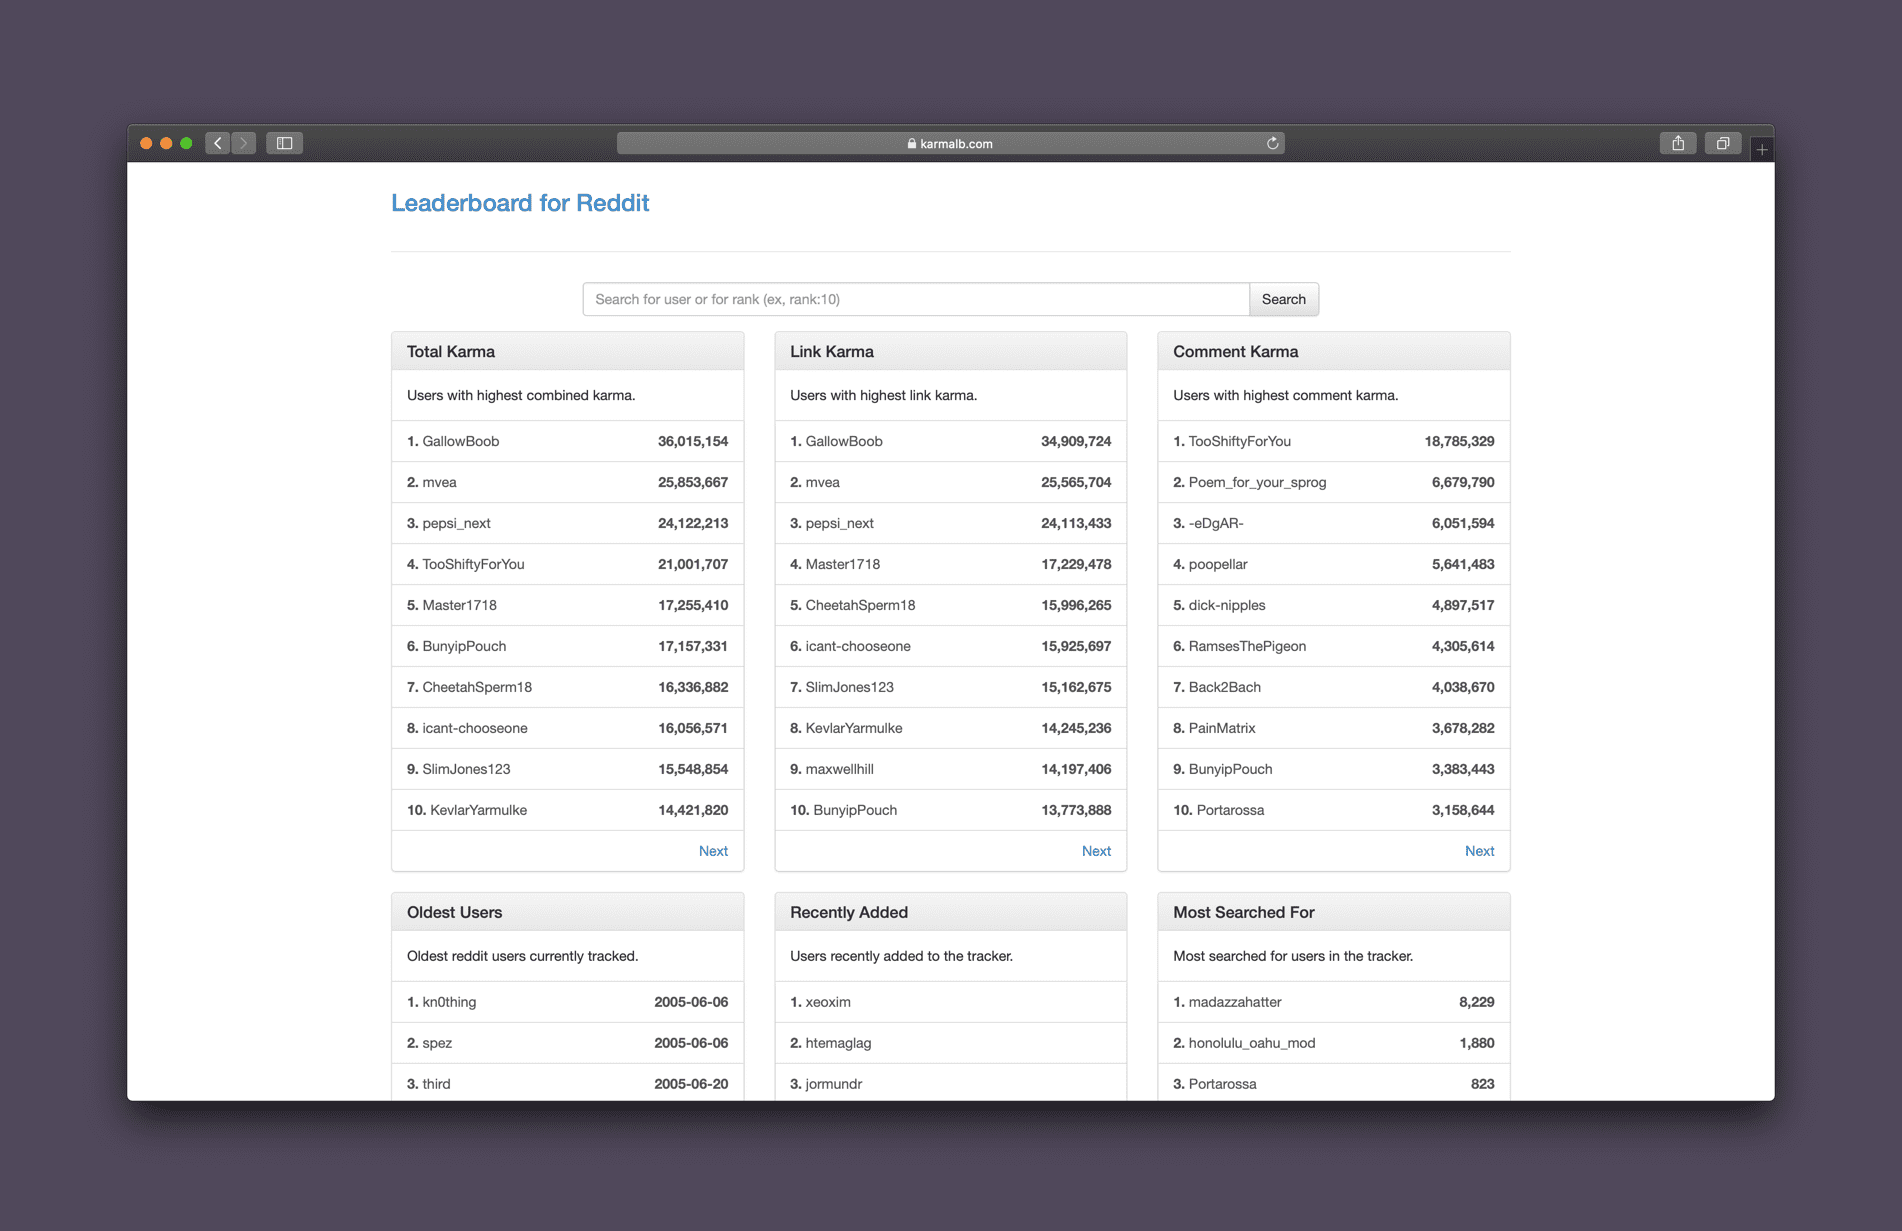The height and width of the screenshot is (1231, 1902).
Task: Open BunyipPouch in the Link Karma list
Action: (x=855, y=810)
